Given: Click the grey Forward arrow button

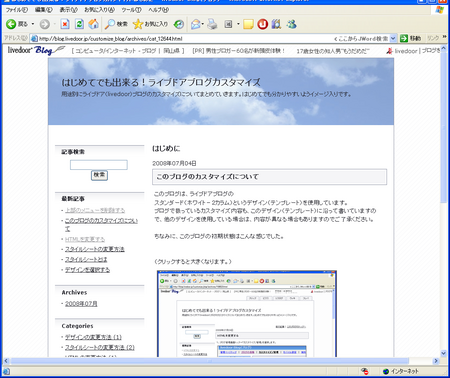Looking at the screenshot, I should (x=44, y=24).
